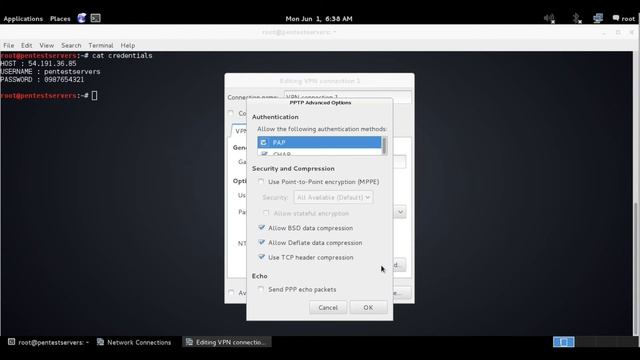
Task: Enable Use Point-to-Point encryption (MPPE)
Action: pos(261,182)
